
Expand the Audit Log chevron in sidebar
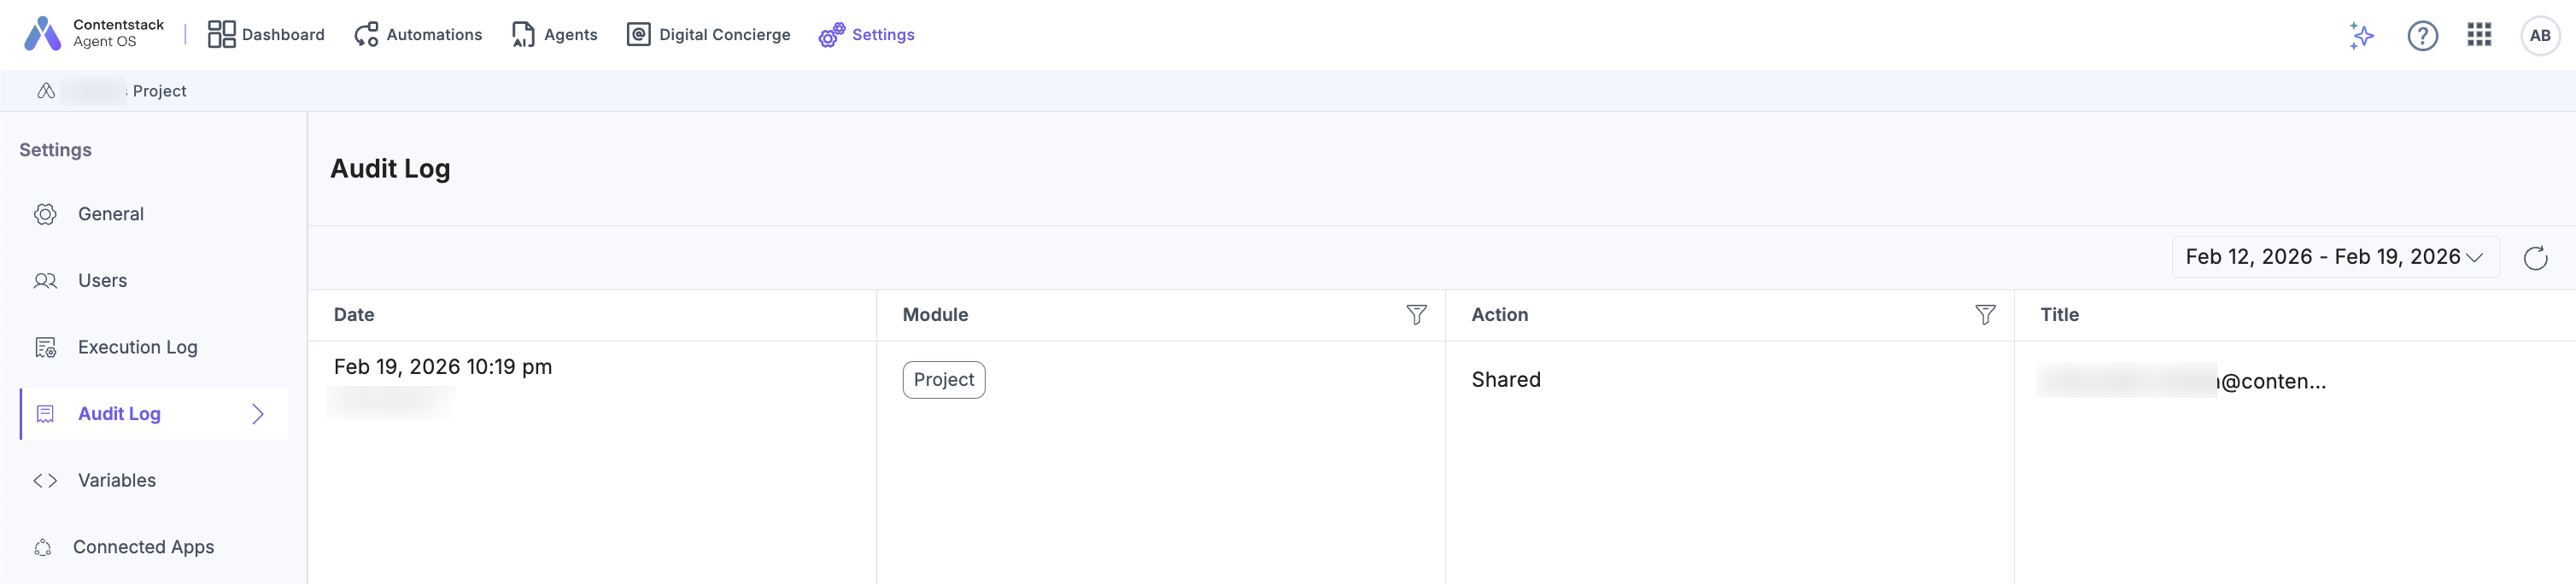pos(259,413)
